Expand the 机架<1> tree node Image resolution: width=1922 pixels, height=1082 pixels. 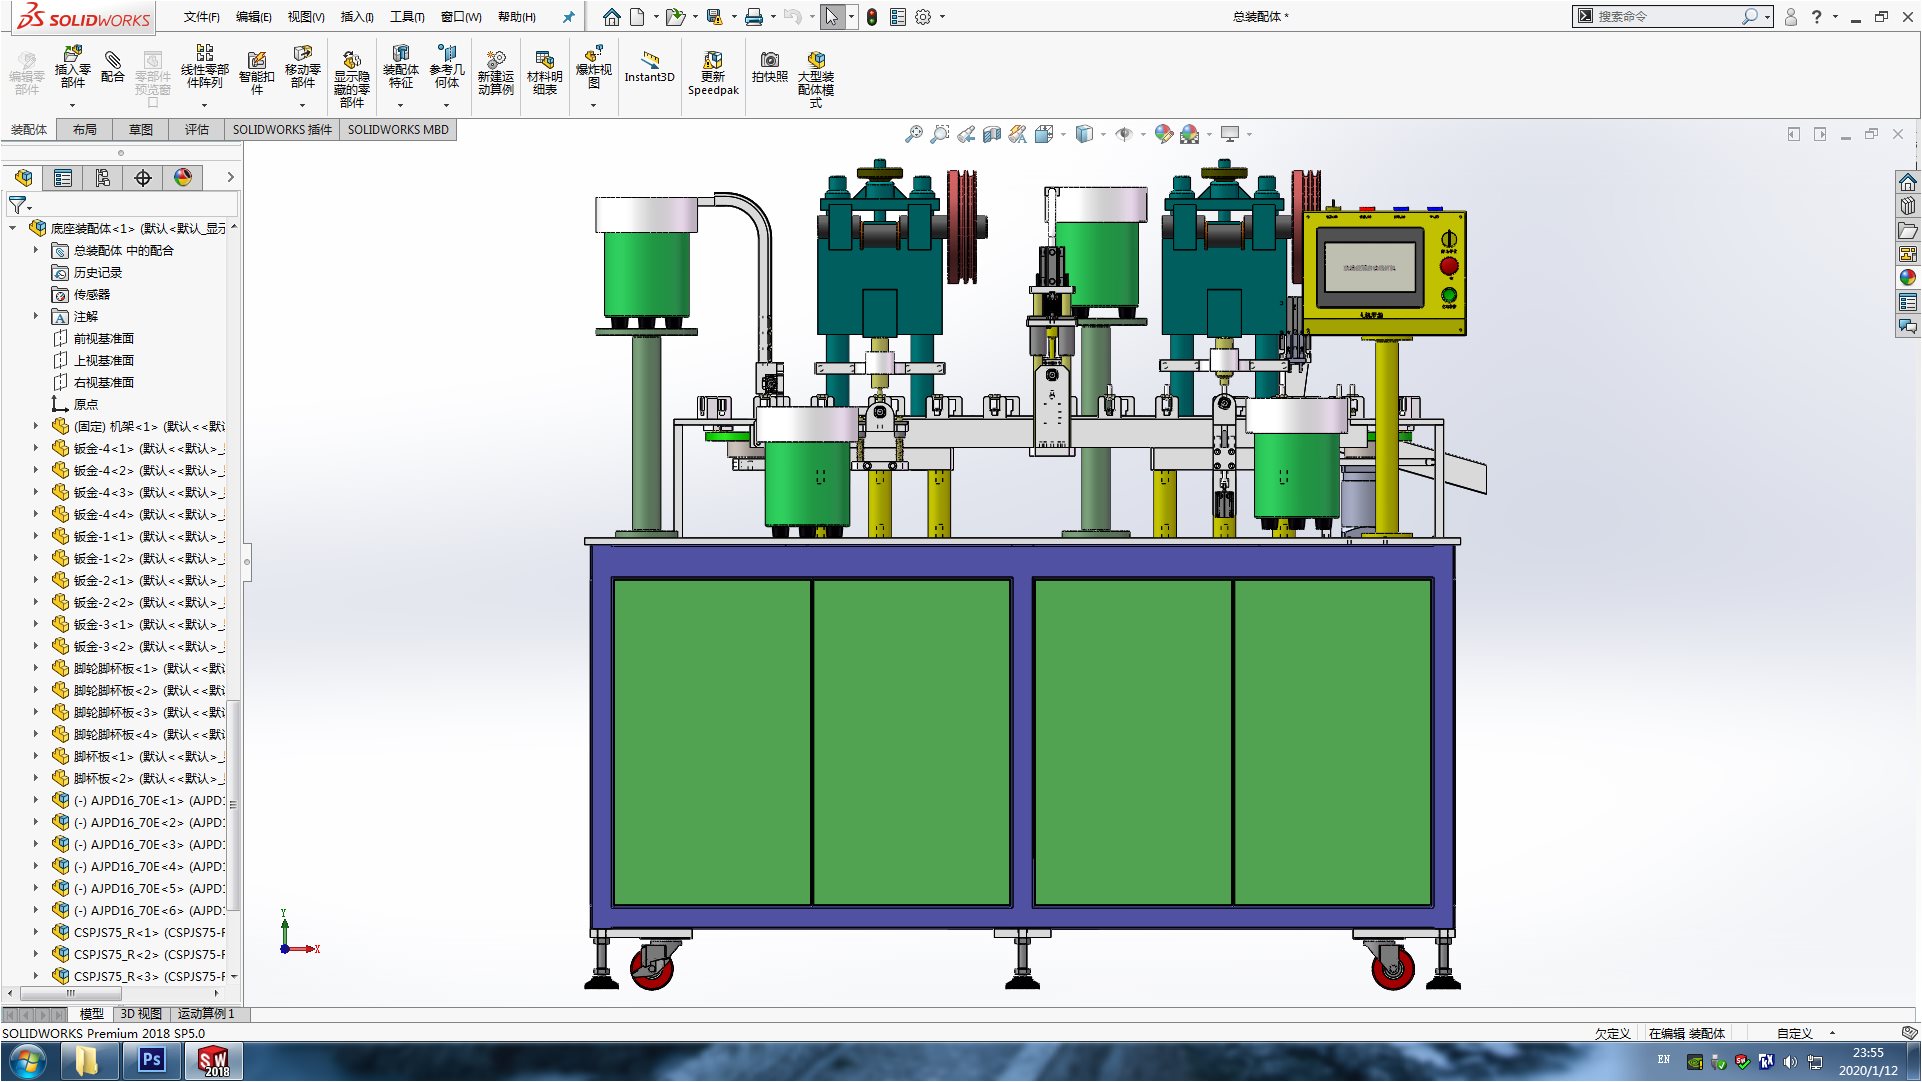(36, 427)
